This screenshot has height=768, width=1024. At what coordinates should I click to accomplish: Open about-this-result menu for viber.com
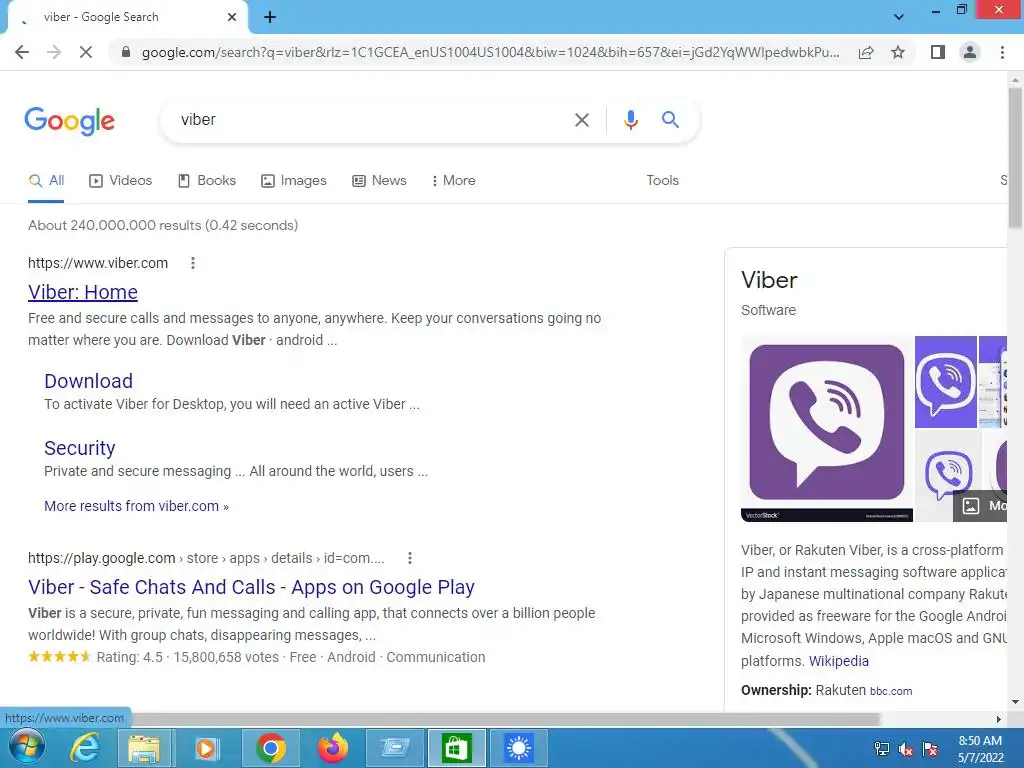click(x=193, y=263)
